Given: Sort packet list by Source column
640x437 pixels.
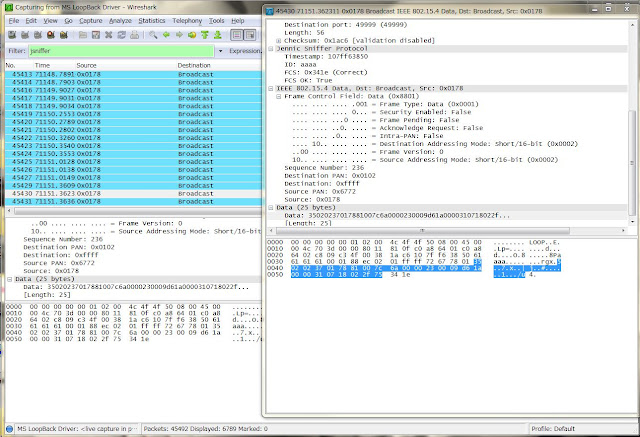Looking at the screenshot, I should [x=87, y=65].
